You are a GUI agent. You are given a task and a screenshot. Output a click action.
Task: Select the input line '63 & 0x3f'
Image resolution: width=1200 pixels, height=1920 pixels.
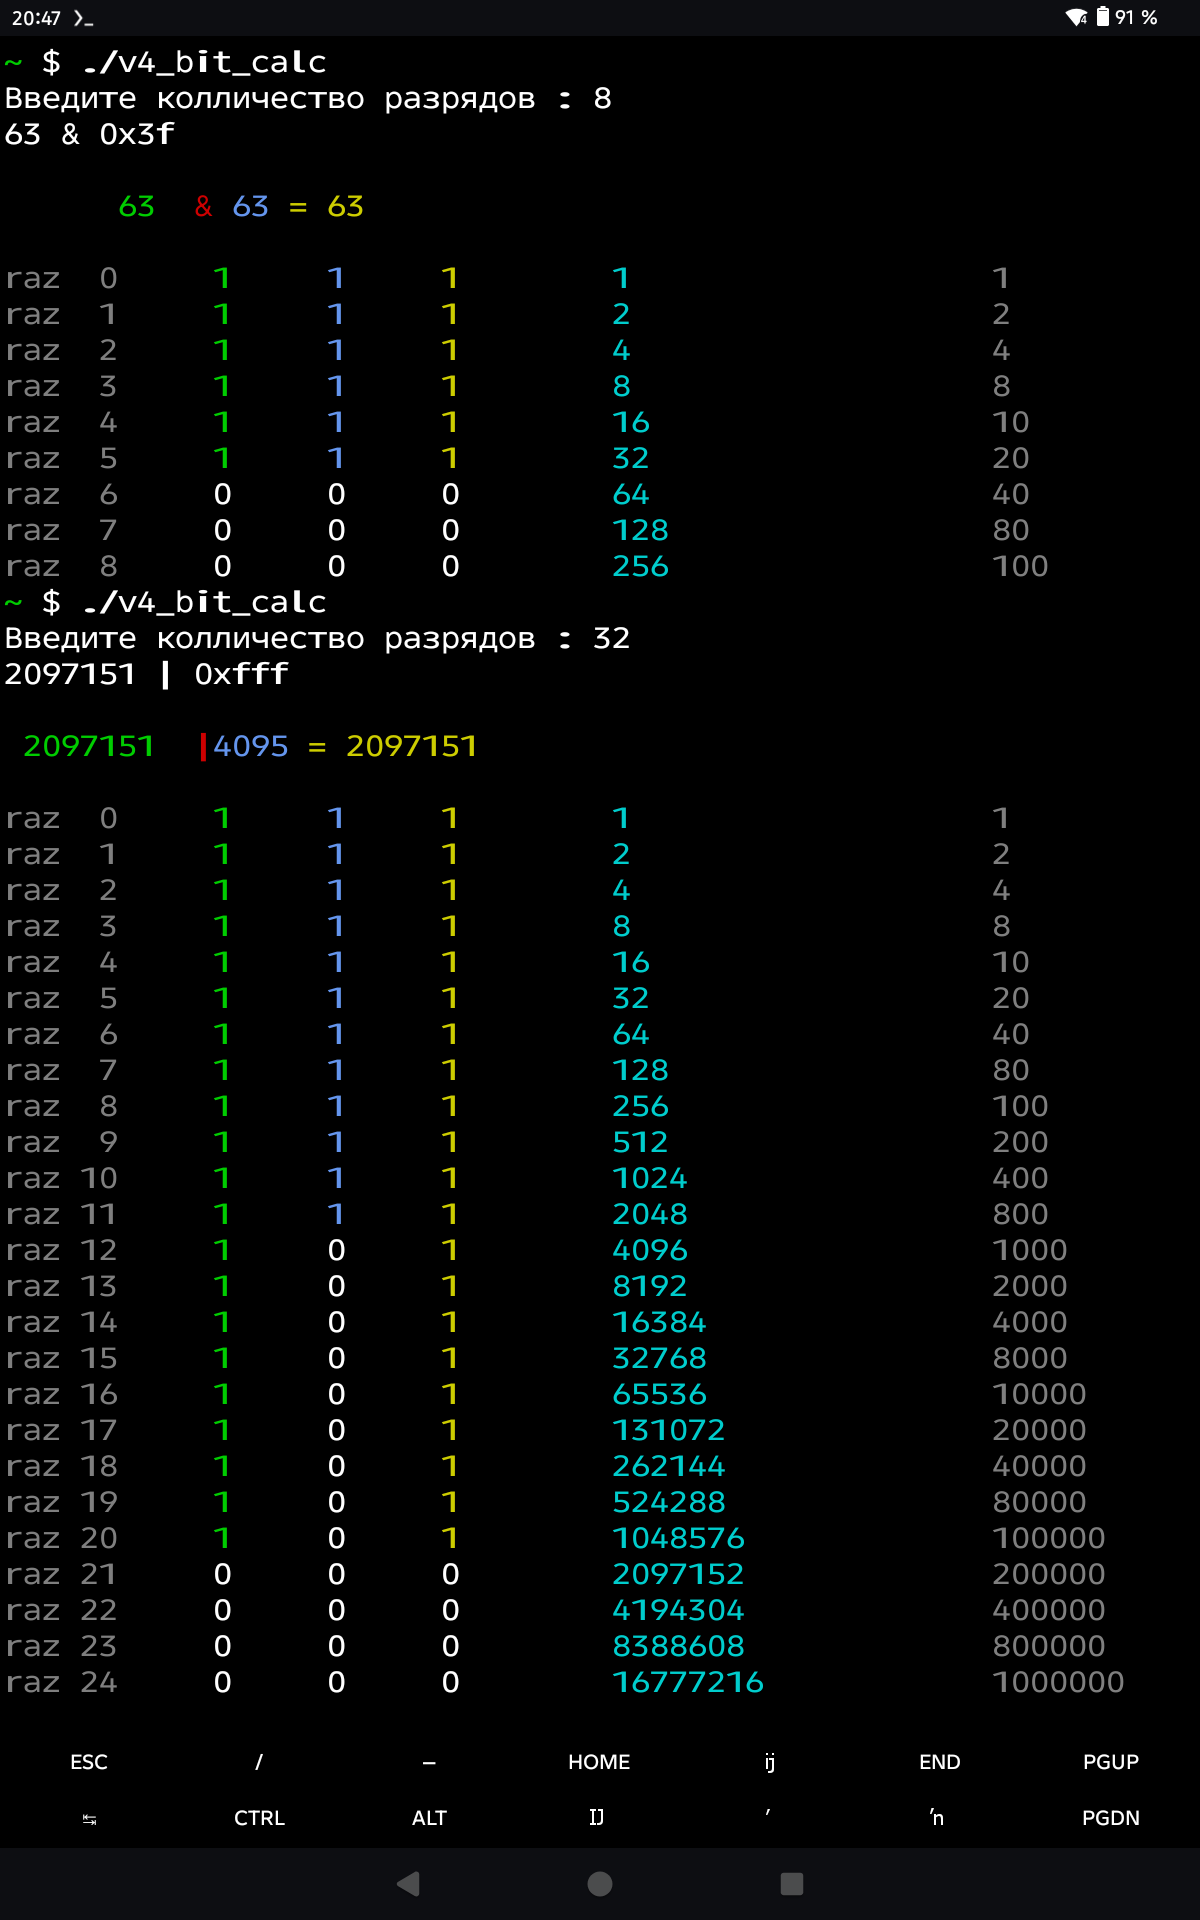90,134
